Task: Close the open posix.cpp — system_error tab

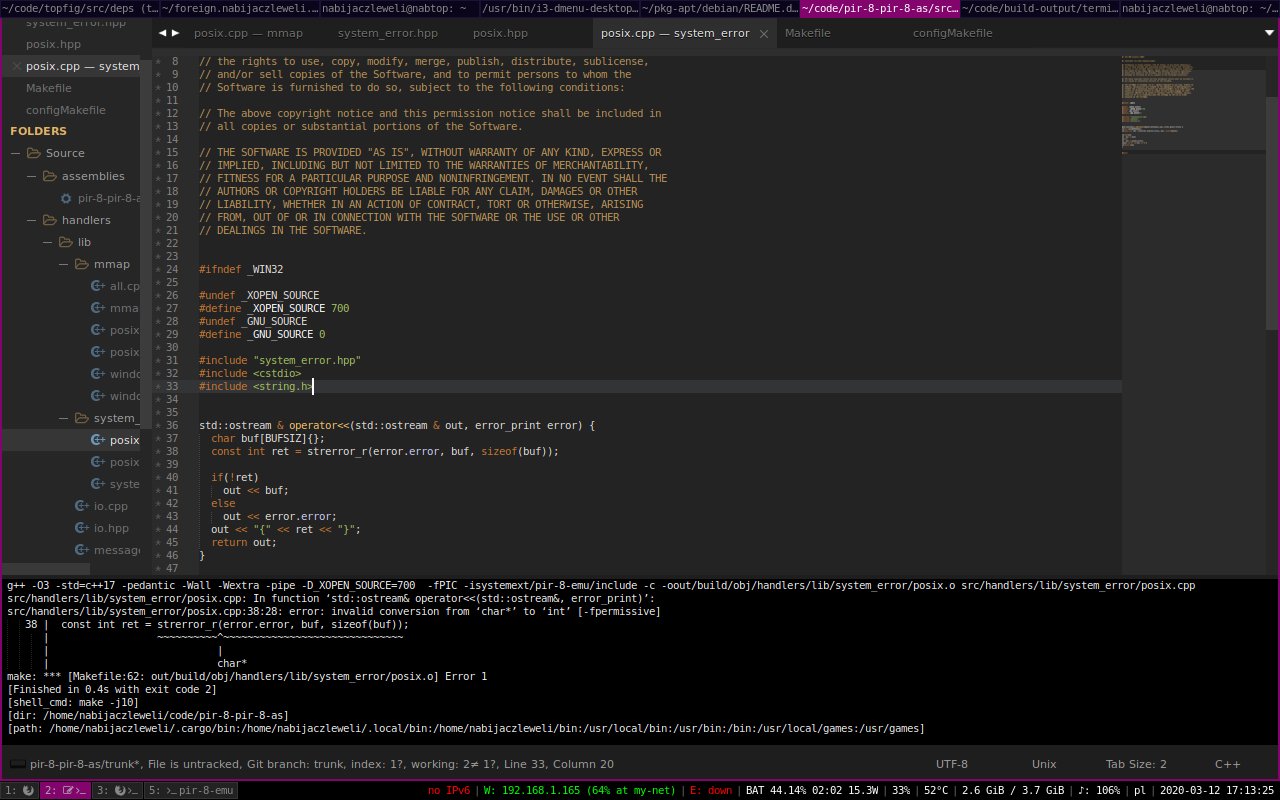Action: pyautogui.click(x=764, y=33)
